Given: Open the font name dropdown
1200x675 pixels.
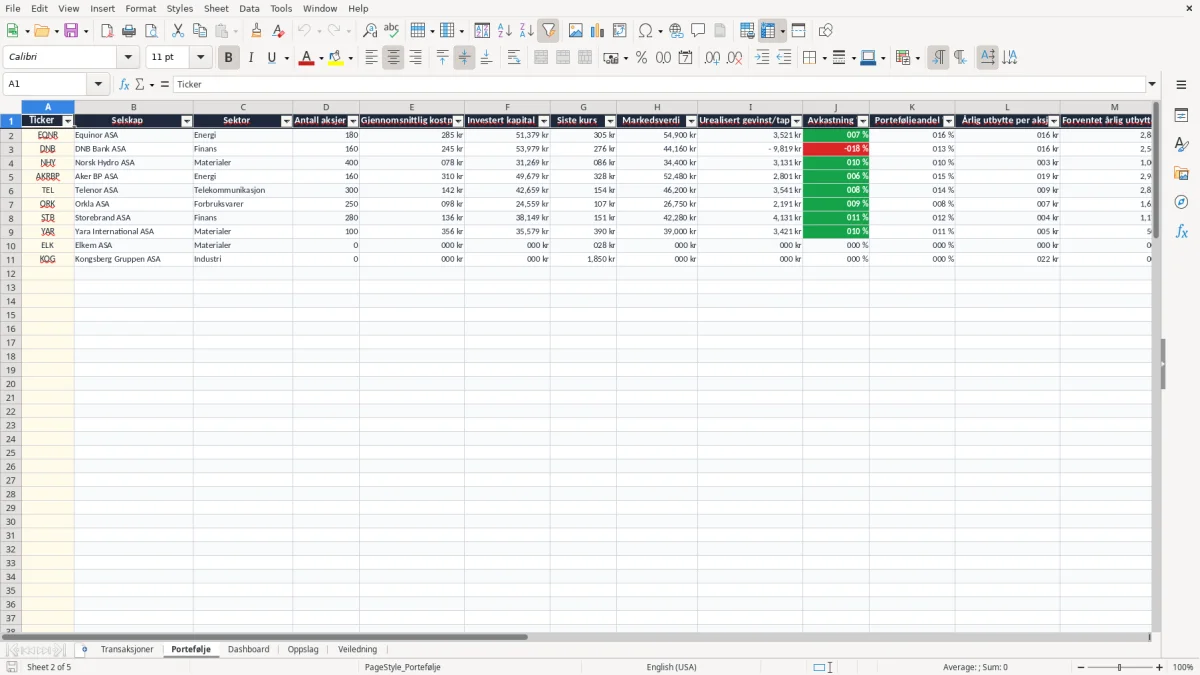Looking at the screenshot, I should [x=129, y=58].
